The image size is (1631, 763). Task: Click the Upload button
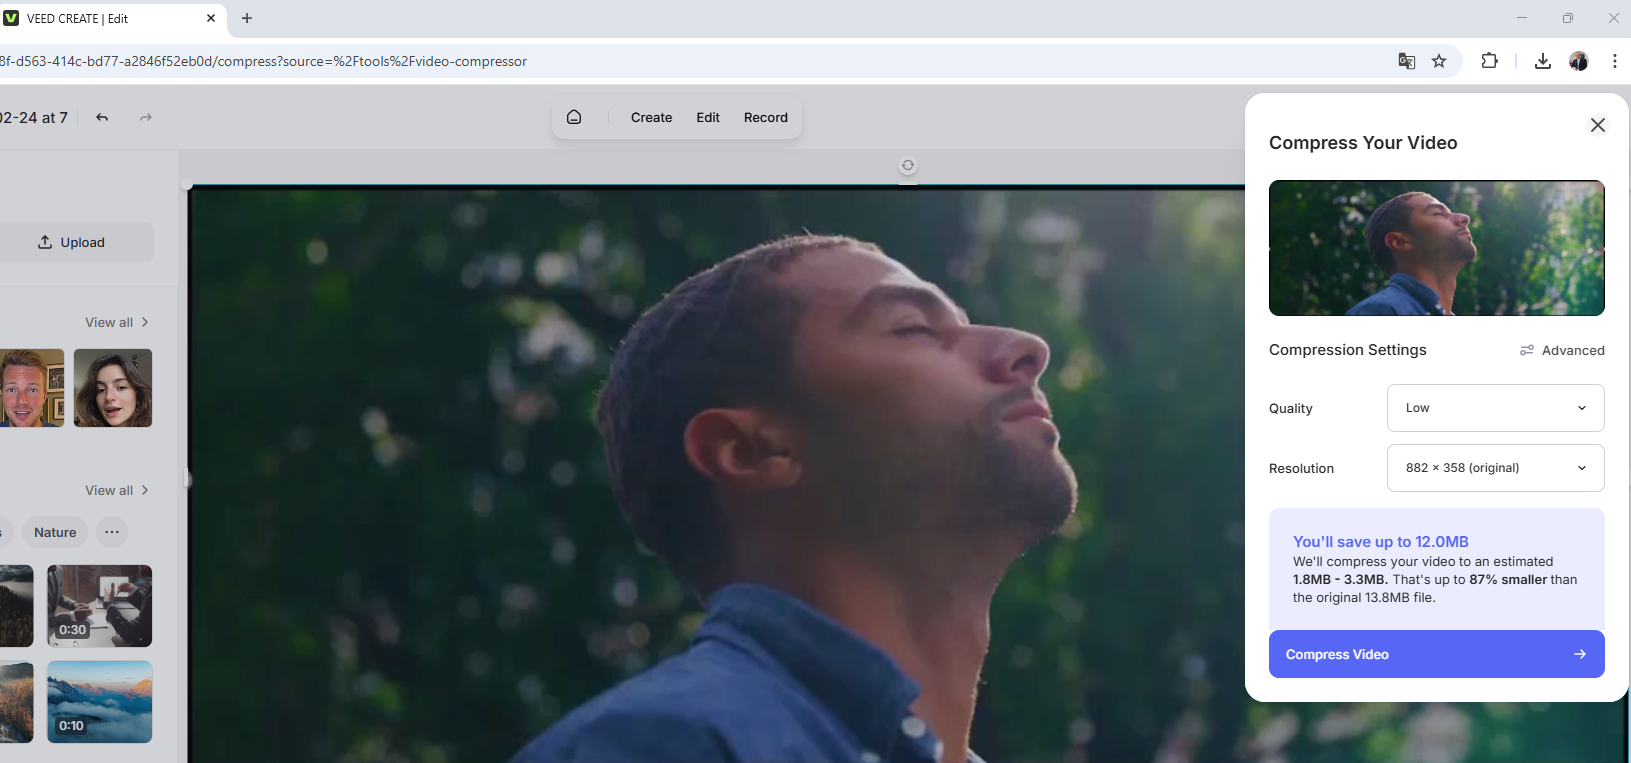(x=72, y=242)
